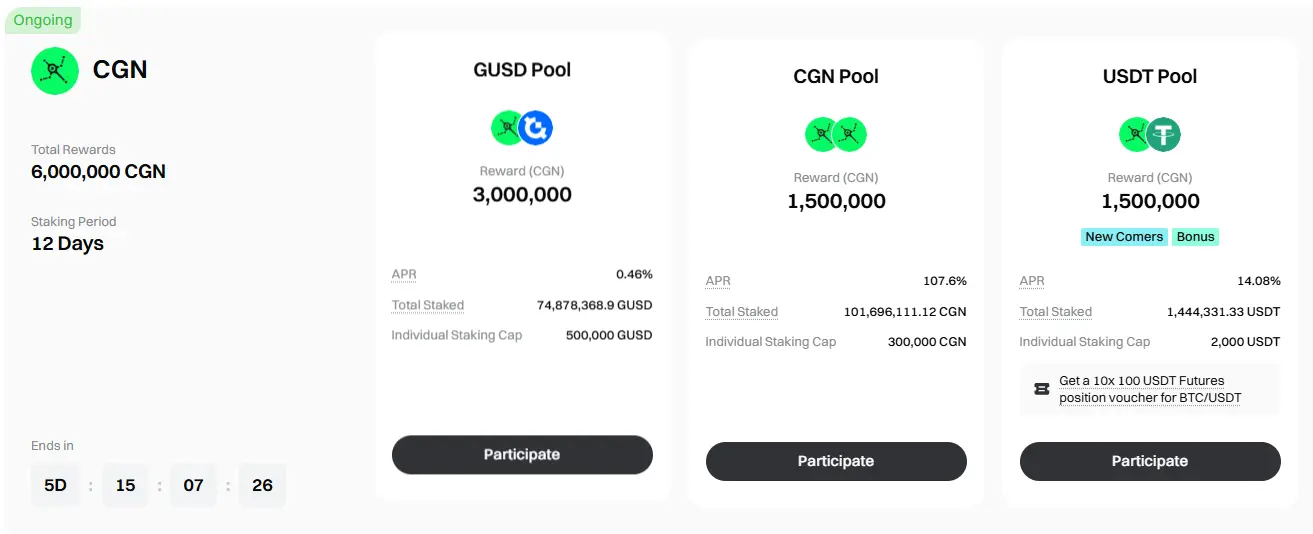Image resolution: width=1313 pixels, height=534 pixels.
Task: Click the APR label in CGN Pool
Action: point(718,281)
